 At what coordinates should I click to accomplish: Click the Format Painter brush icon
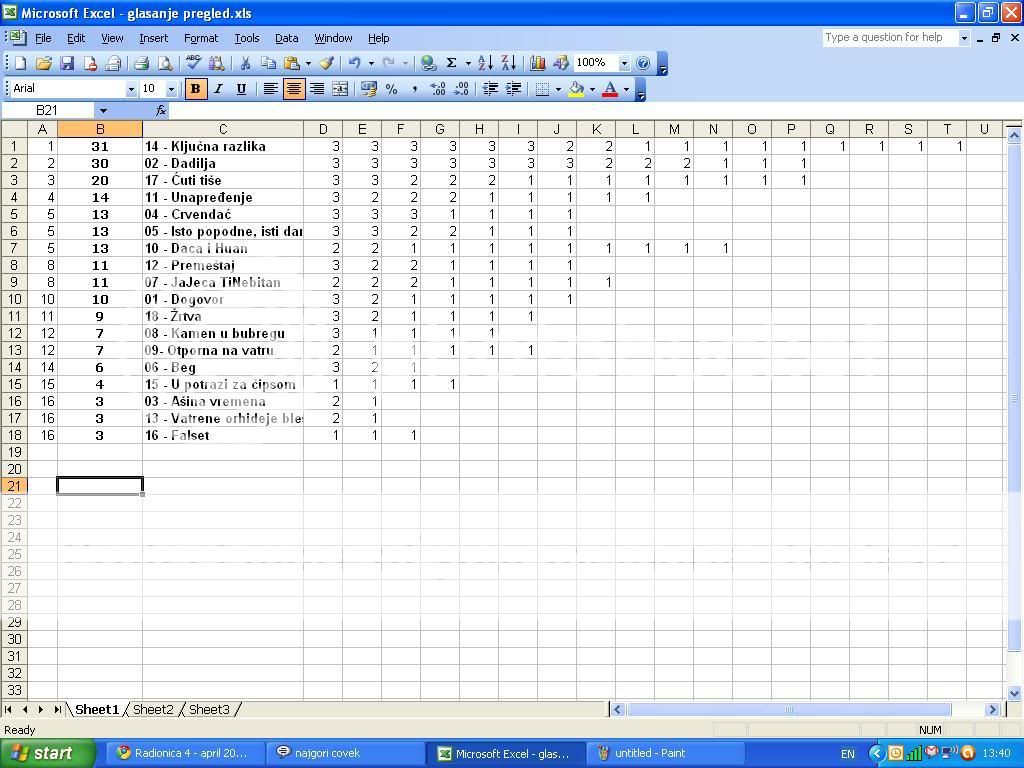(326, 63)
